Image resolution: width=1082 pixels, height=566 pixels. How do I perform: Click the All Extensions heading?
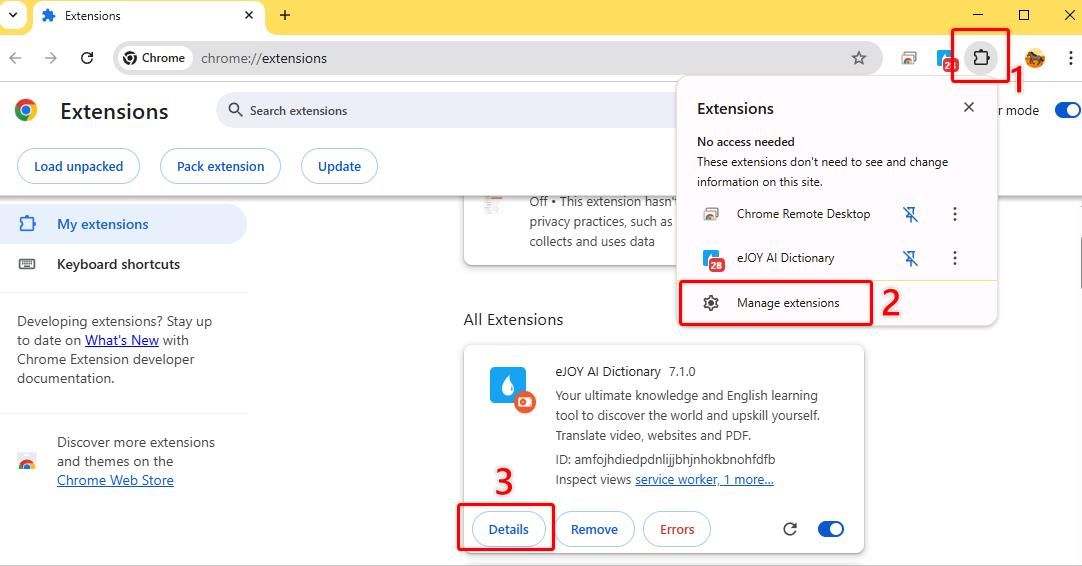[513, 320]
